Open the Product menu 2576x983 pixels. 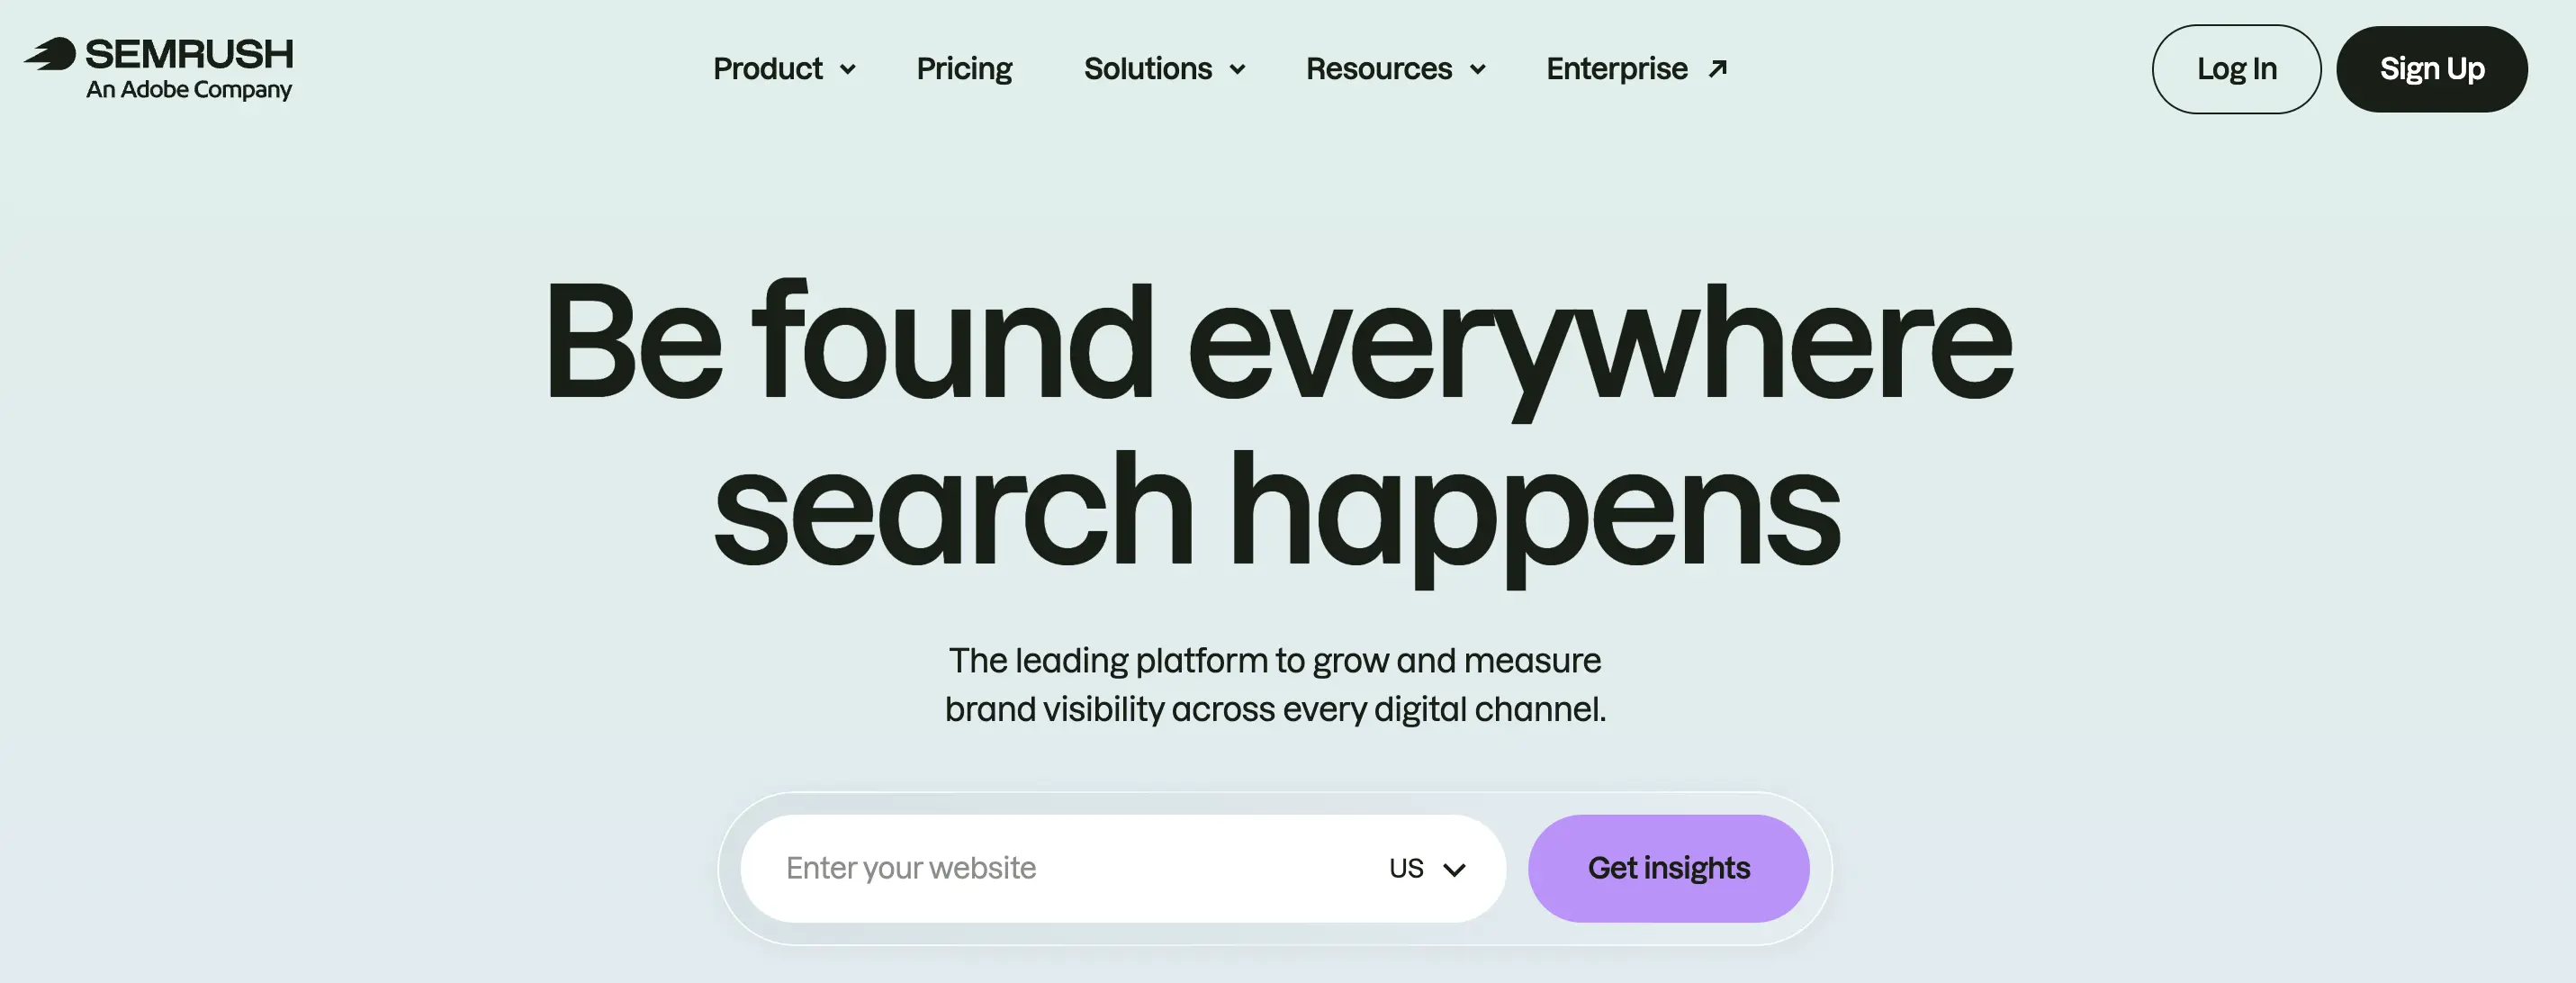767,69
